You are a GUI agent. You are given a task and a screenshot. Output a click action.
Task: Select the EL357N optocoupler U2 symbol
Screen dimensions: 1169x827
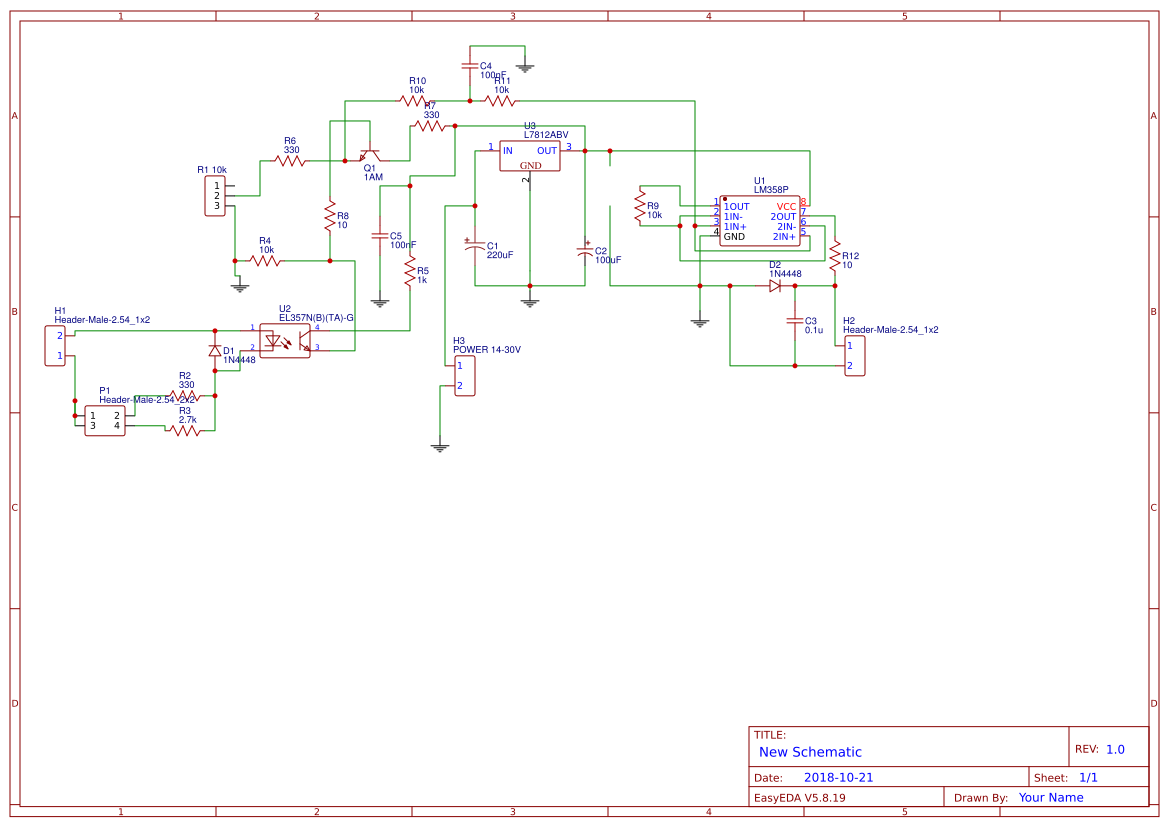tap(285, 341)
